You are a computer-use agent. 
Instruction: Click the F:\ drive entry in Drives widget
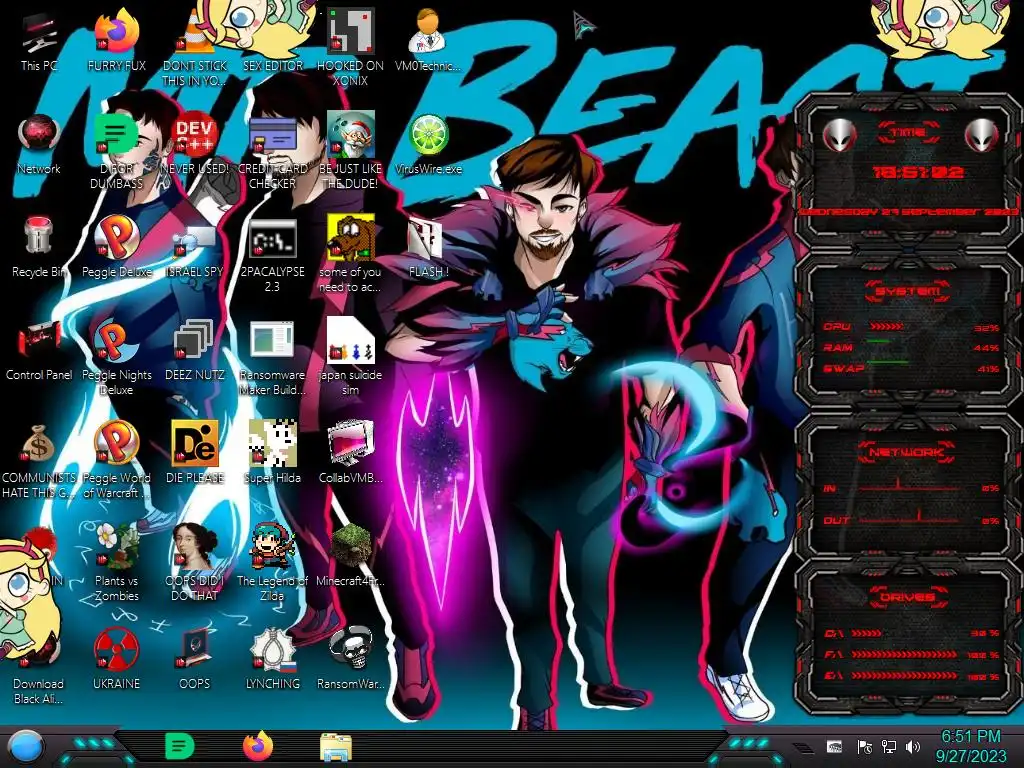[x=912, y=654]
